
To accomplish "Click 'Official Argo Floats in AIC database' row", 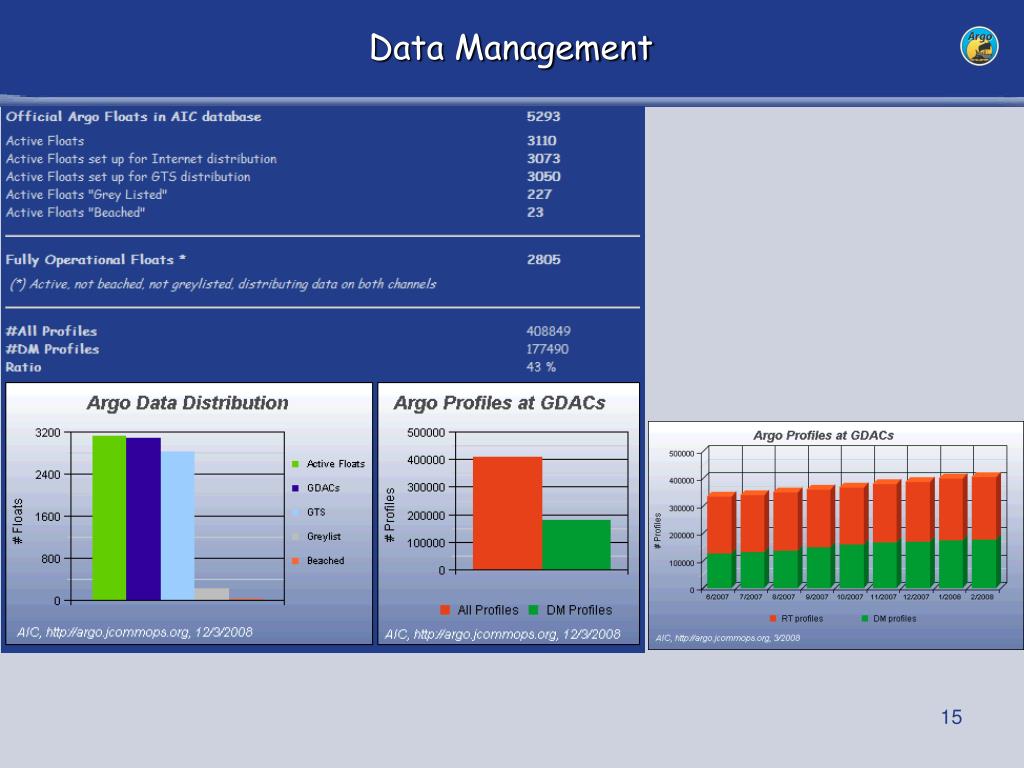I will click(323, 116).
